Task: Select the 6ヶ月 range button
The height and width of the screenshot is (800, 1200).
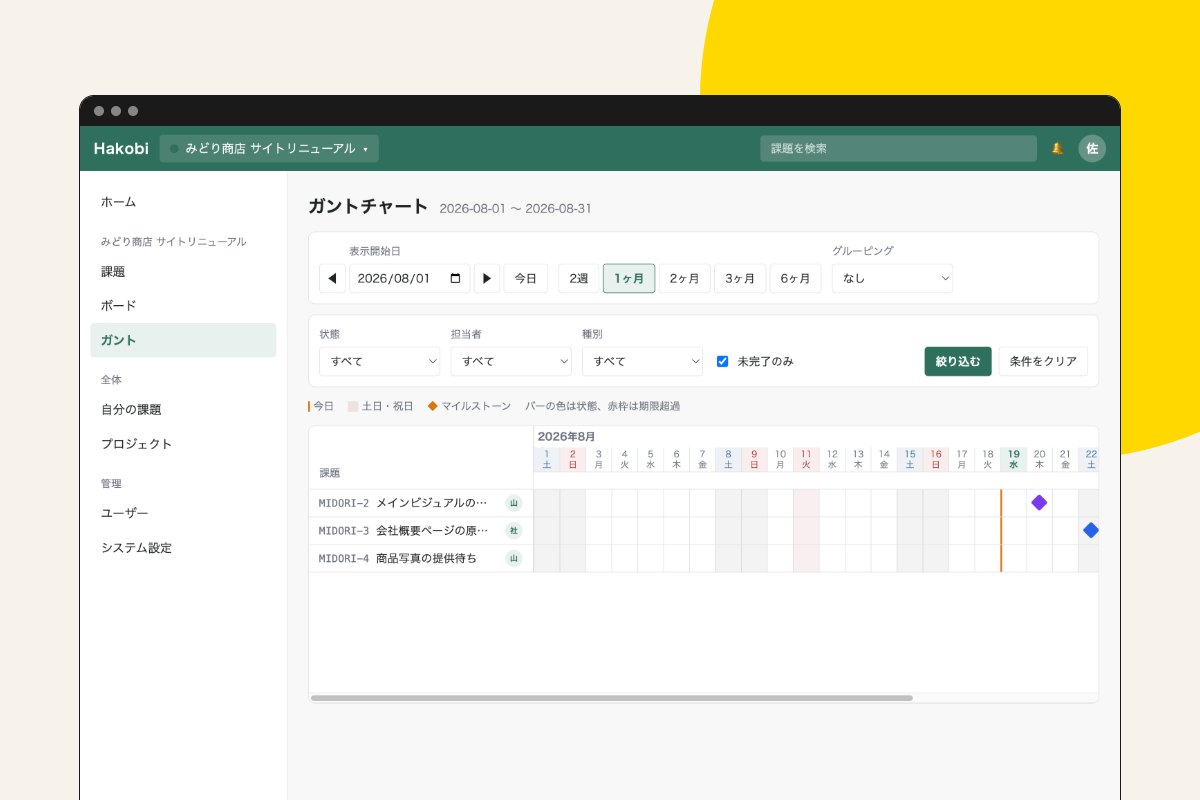Action: coord(796,278)
